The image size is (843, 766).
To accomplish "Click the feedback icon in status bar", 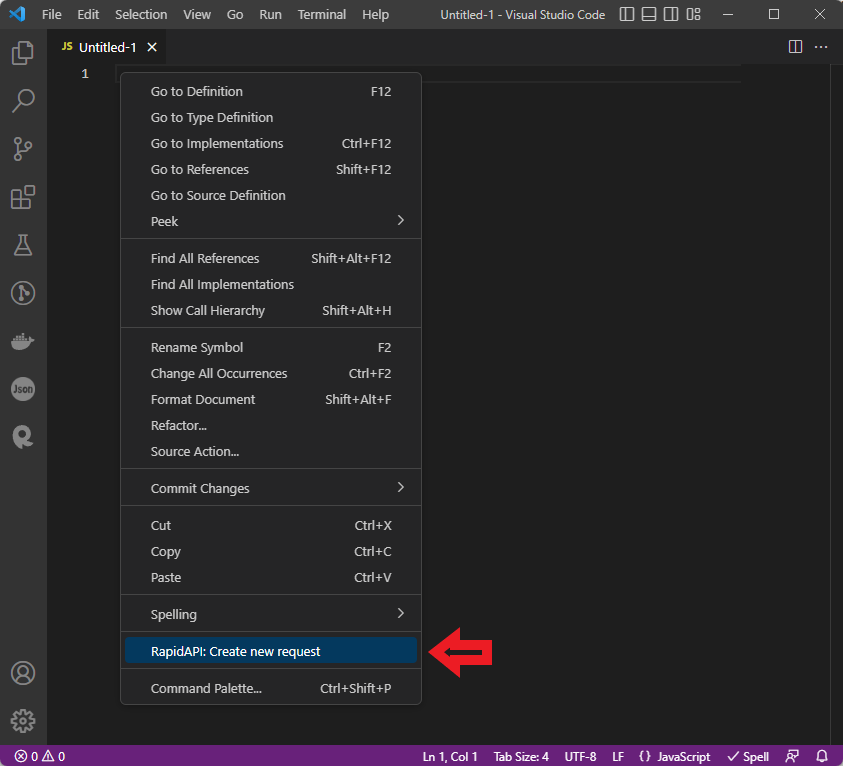I will tap(792, 756).
